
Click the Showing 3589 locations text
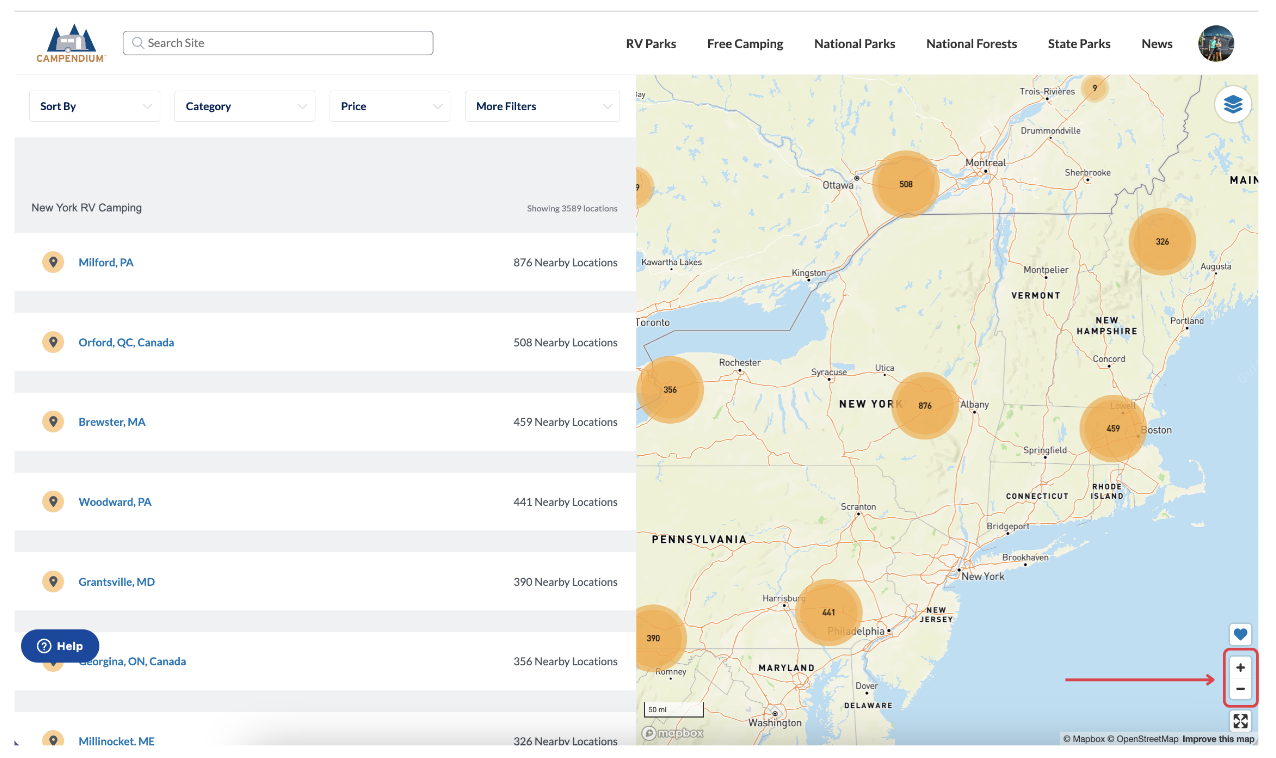pos(572,209)
